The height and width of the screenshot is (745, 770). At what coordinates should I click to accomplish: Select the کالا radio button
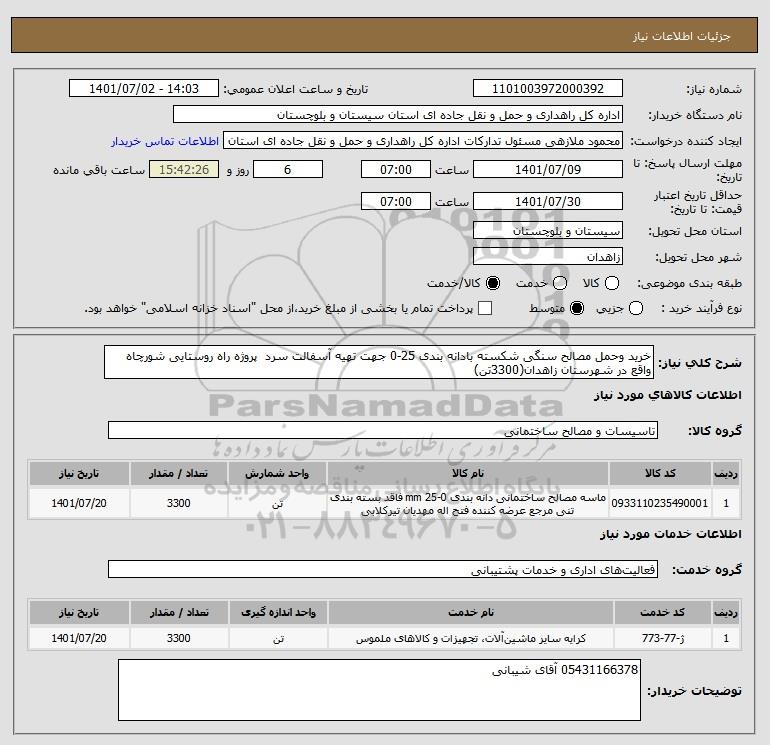tap(612, 283)
